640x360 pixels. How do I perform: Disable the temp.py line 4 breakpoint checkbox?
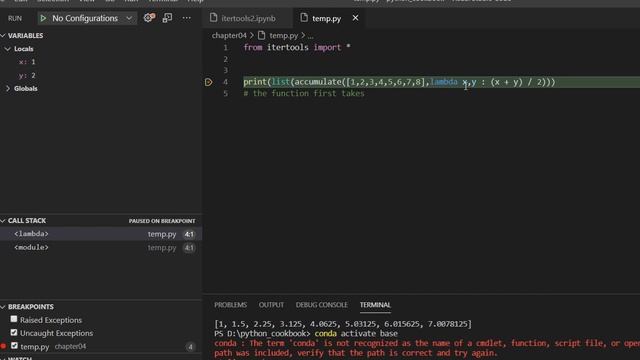(x=14, y=346)
